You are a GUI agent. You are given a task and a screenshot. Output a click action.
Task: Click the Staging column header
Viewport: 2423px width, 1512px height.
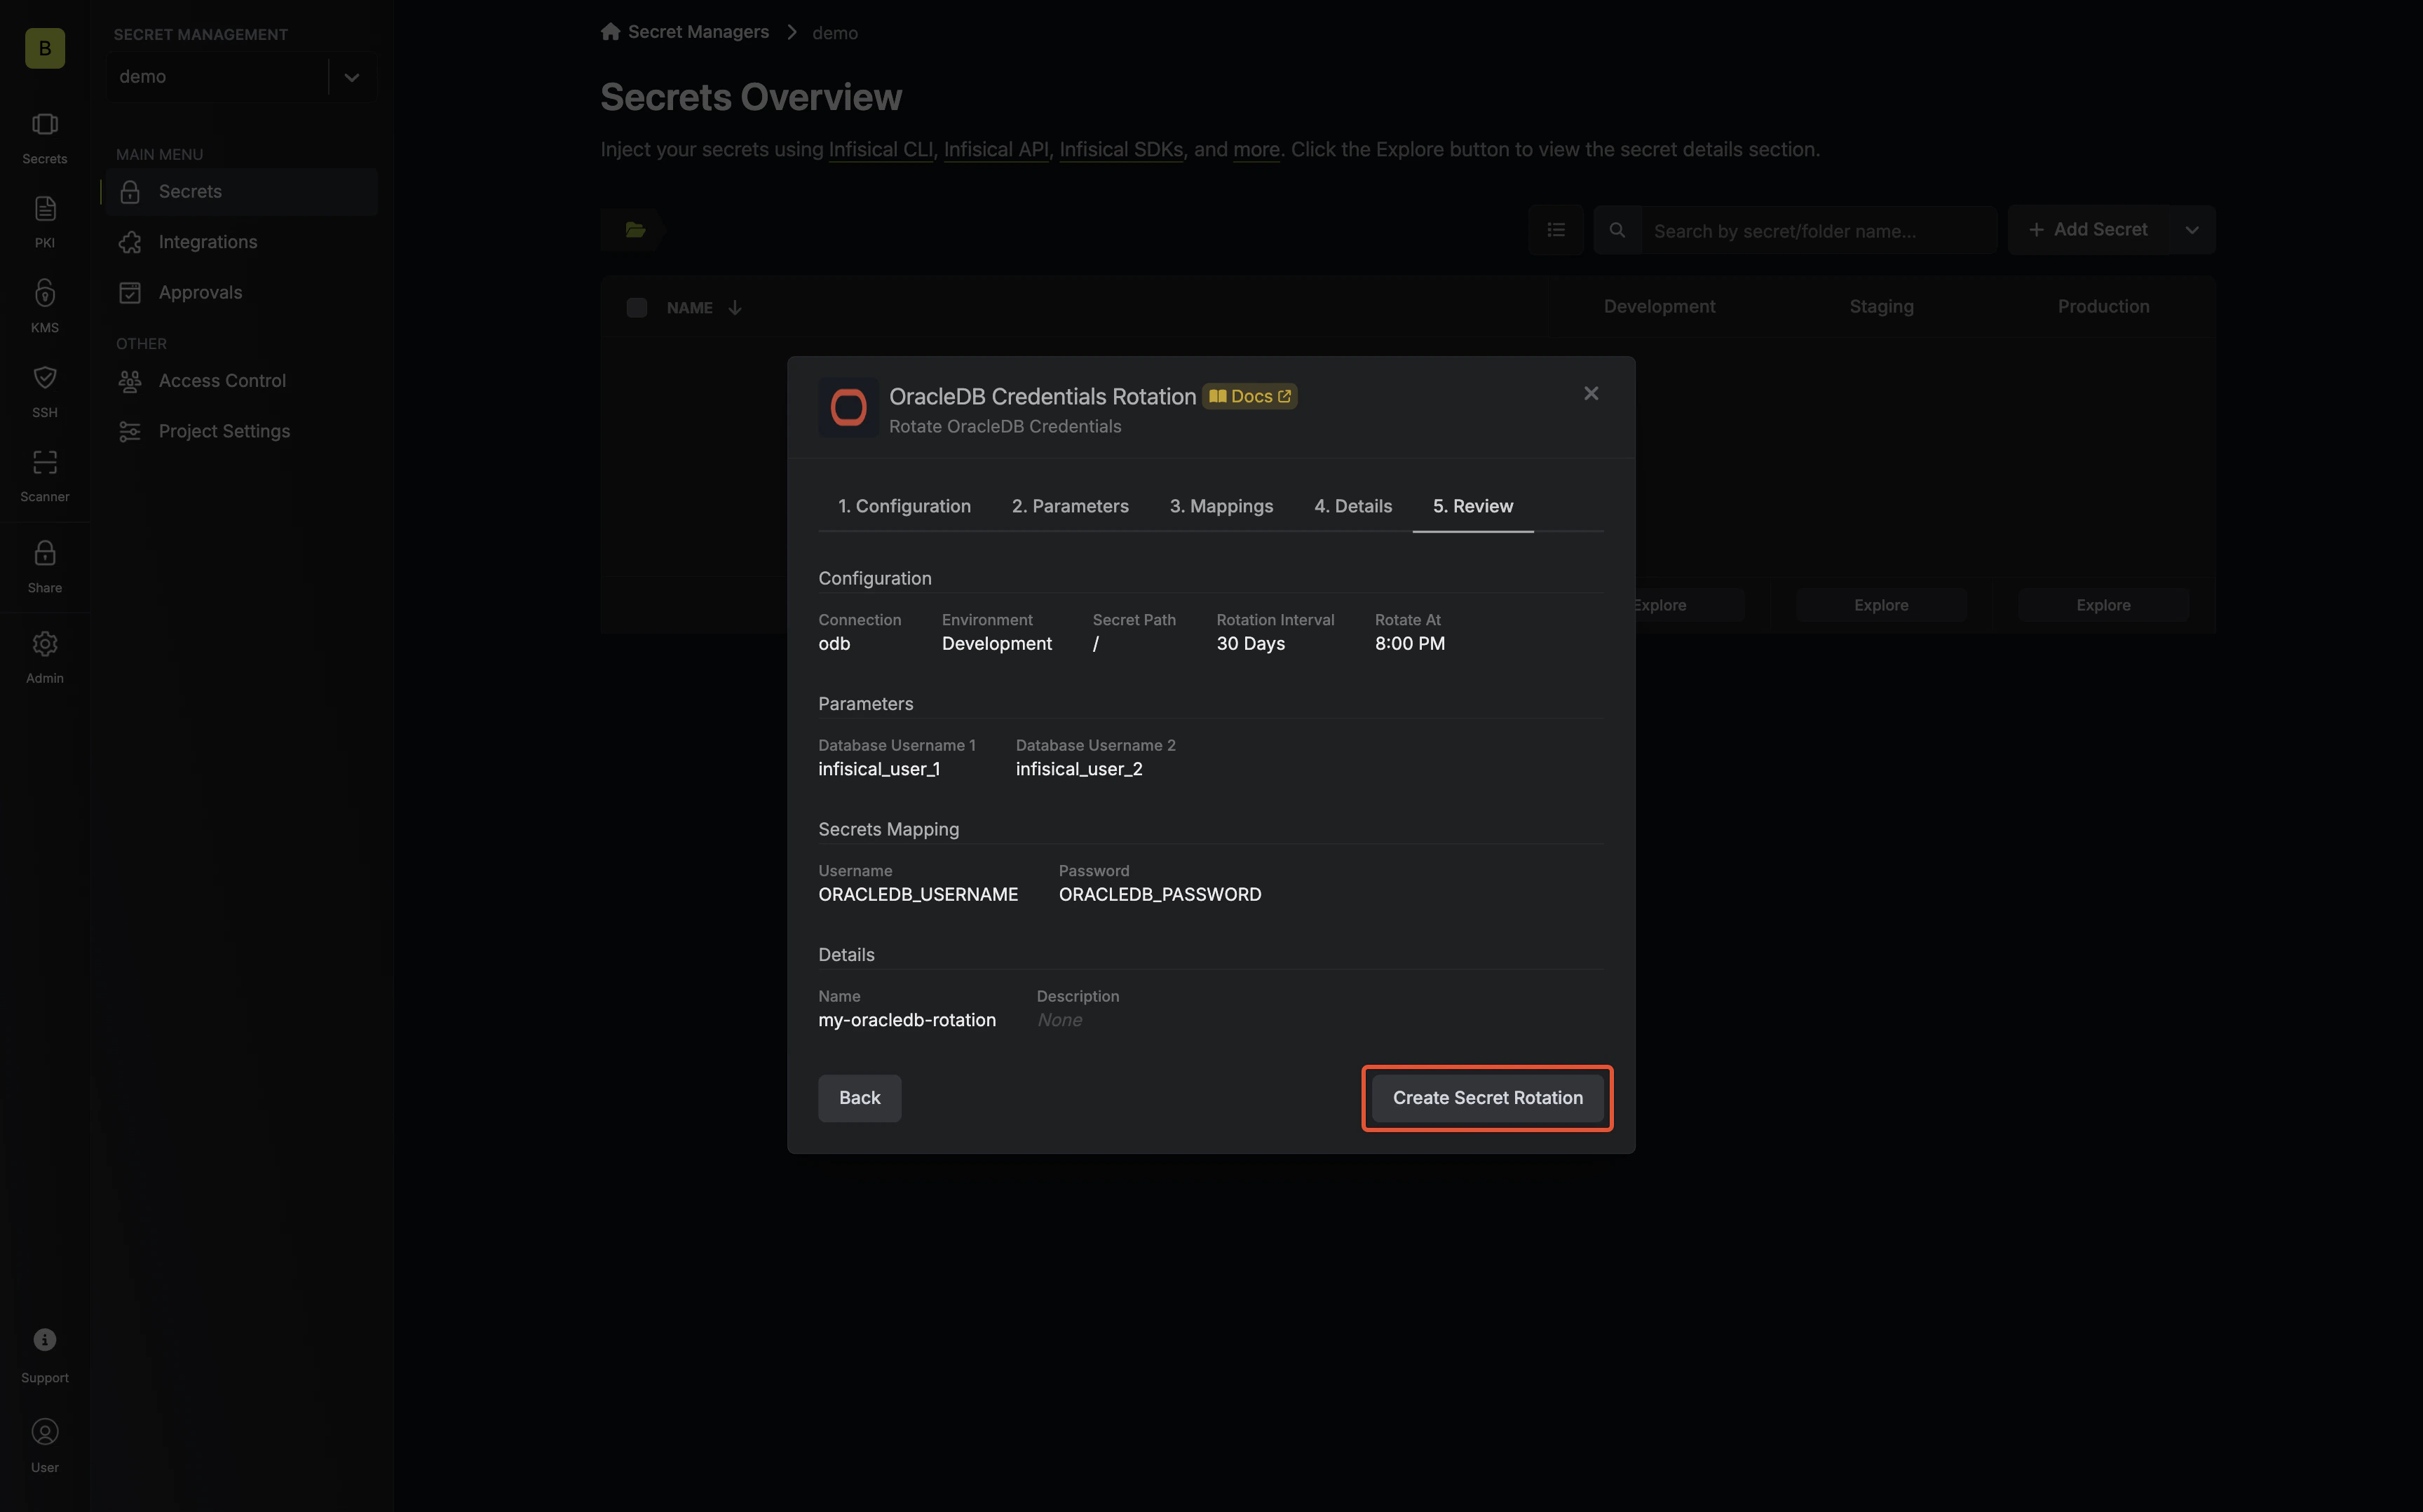tap(1881, 307)
